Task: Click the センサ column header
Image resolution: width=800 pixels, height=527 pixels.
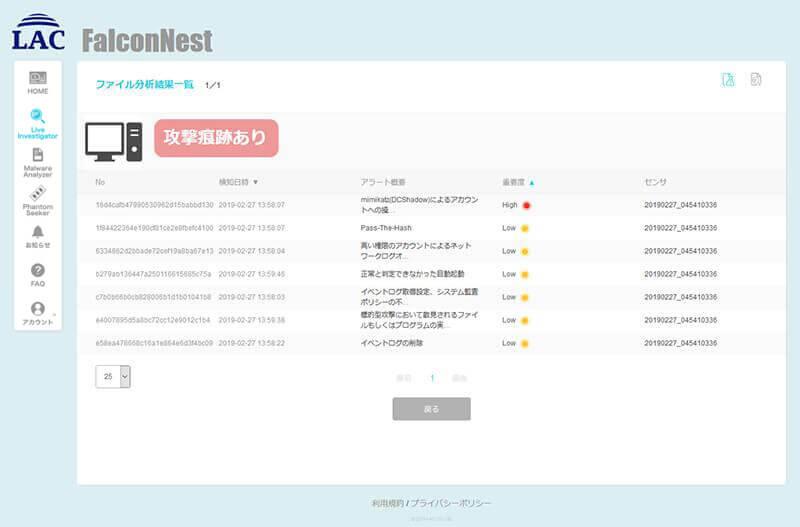Action: [x=655, y=182]
